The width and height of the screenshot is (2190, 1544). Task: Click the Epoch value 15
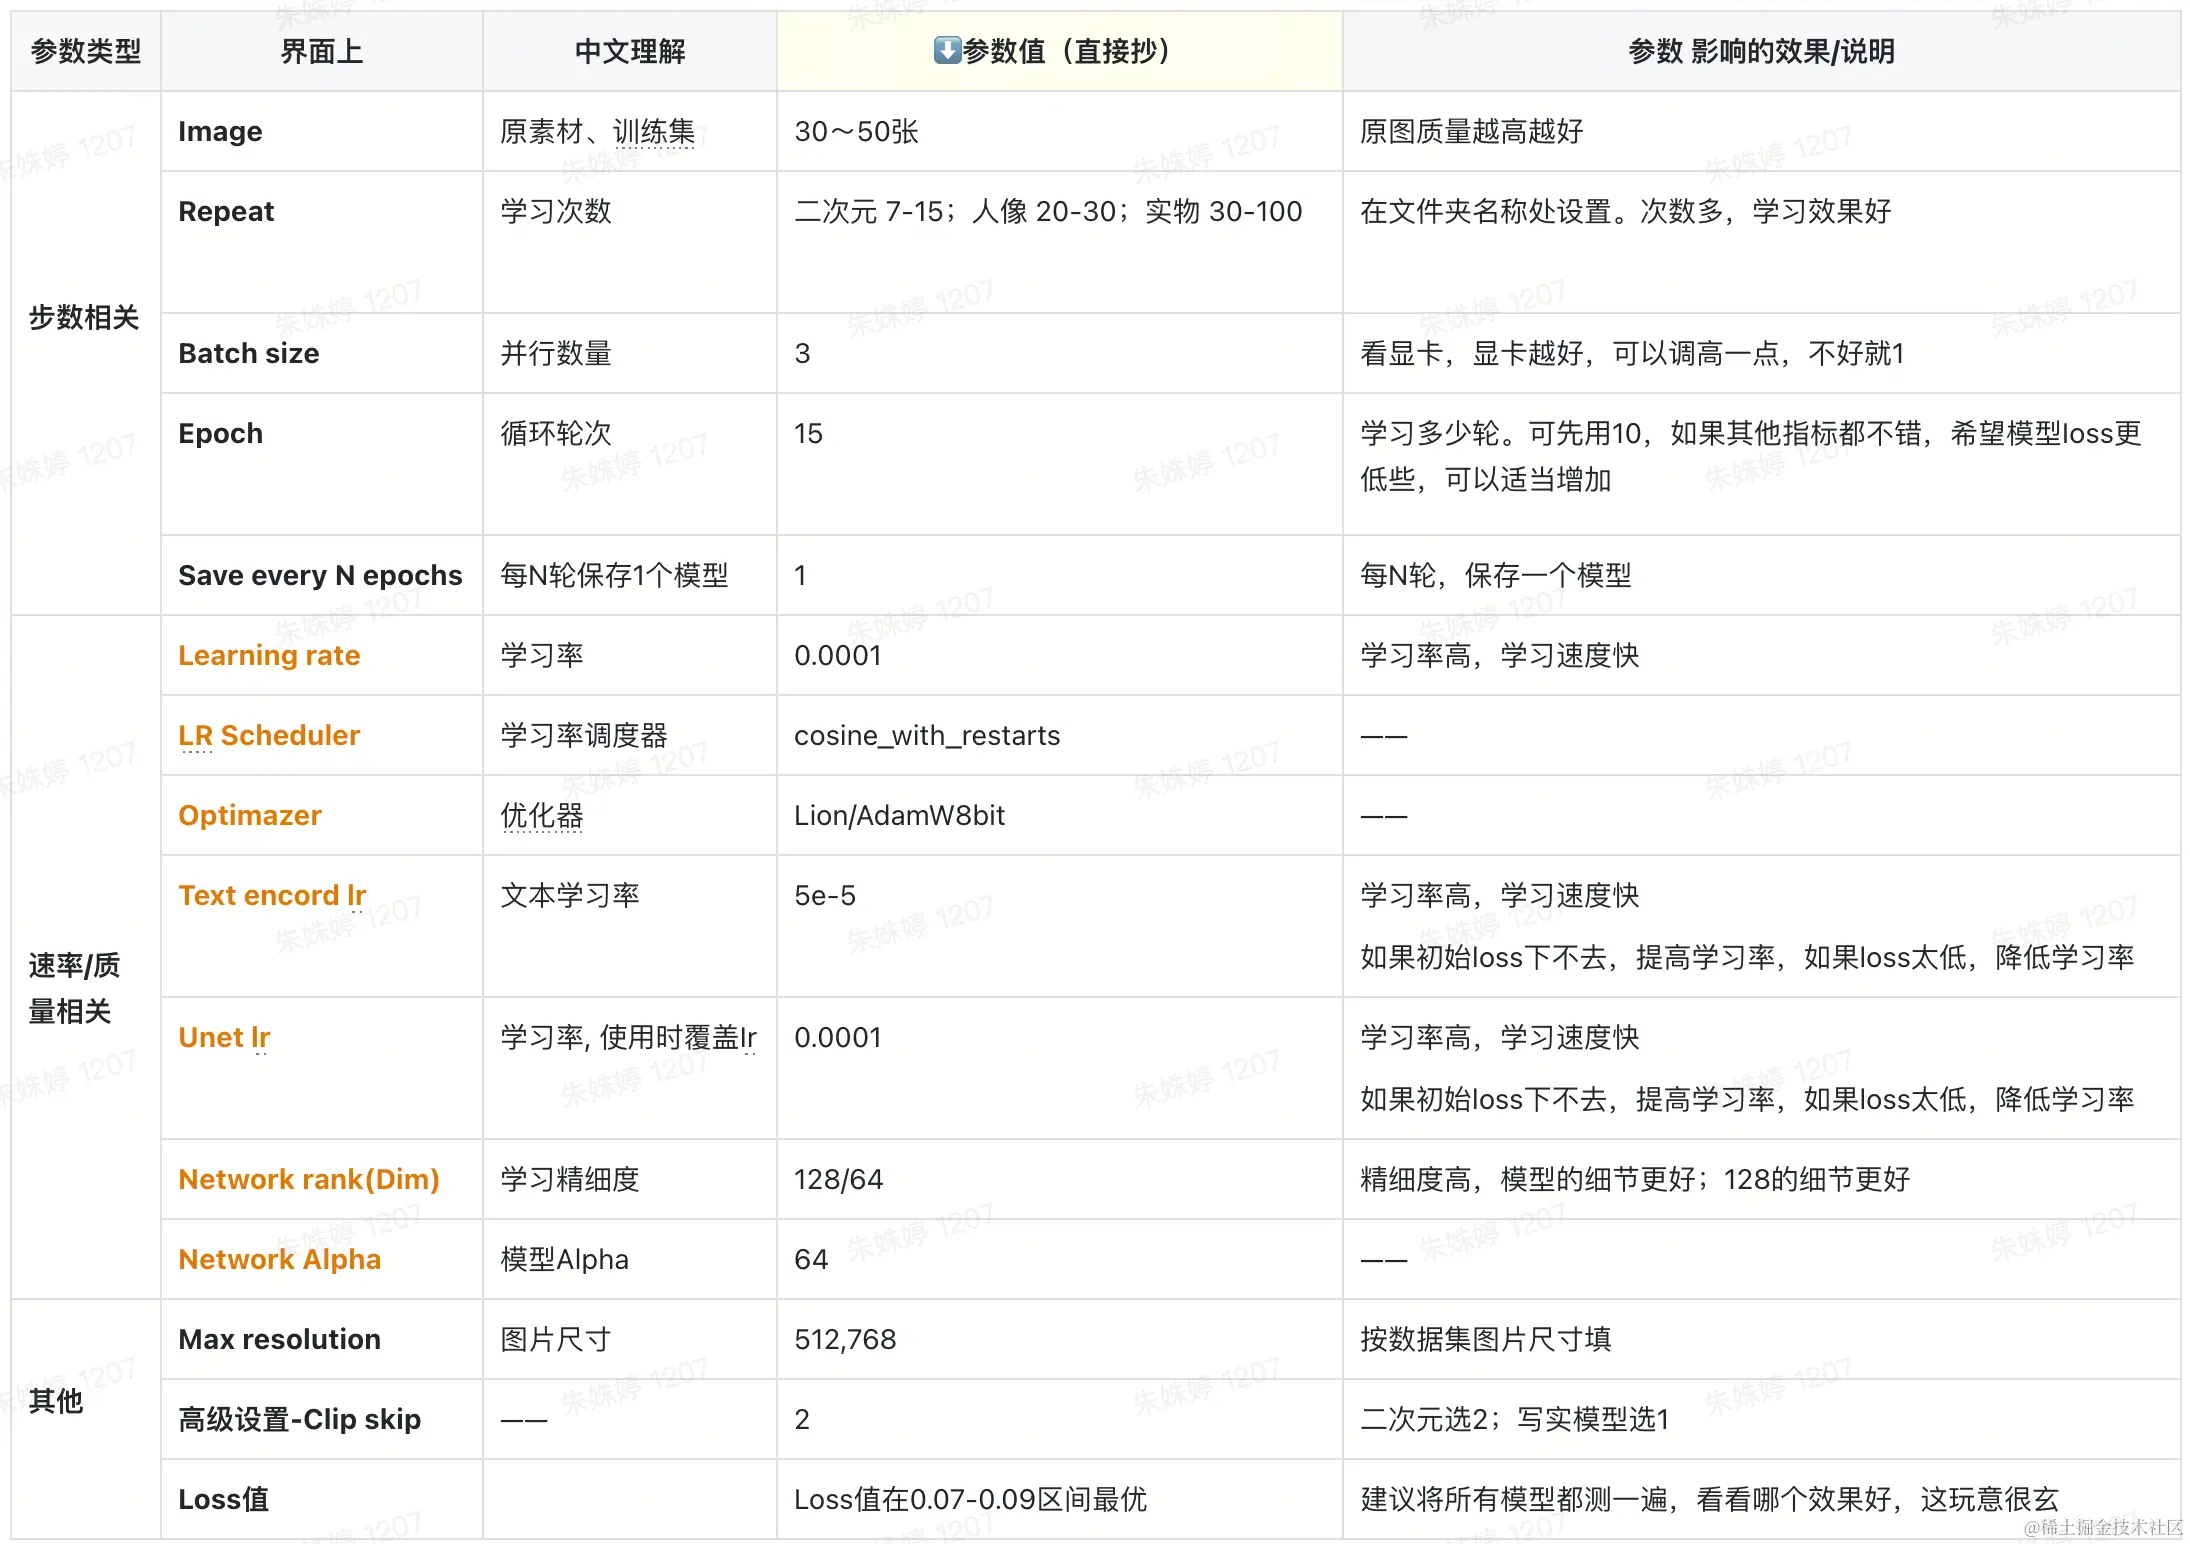[808, 433]
